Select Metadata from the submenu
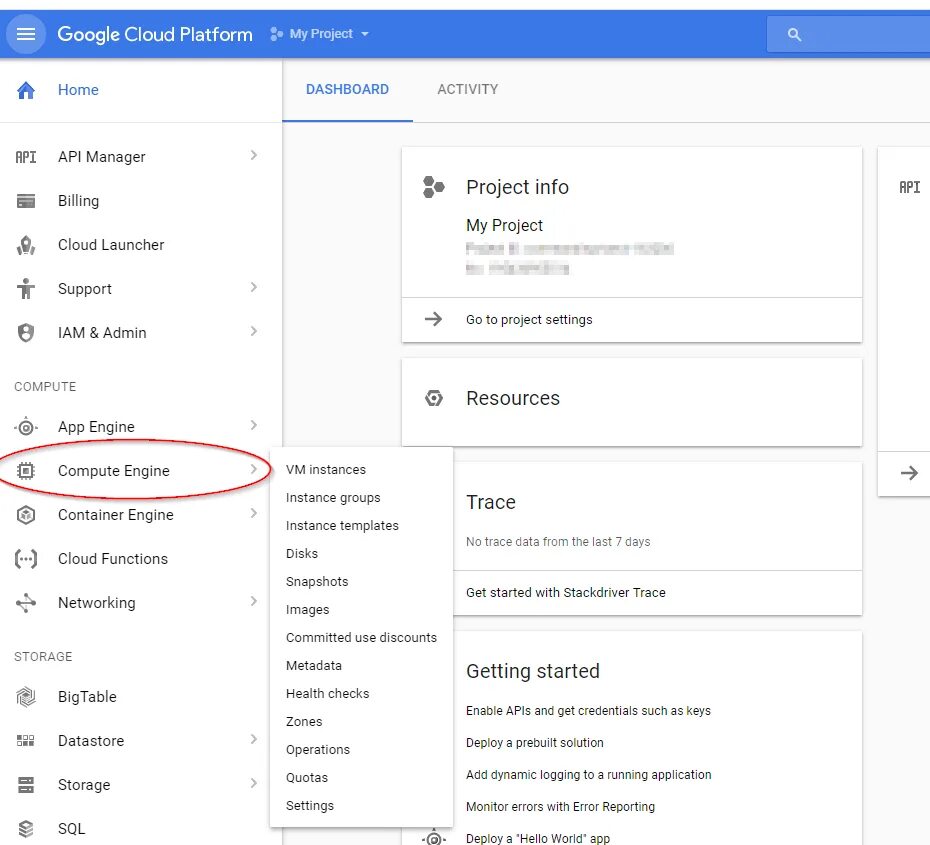The height and width of the screenshot is (845, 930). [x=314, y=666]
